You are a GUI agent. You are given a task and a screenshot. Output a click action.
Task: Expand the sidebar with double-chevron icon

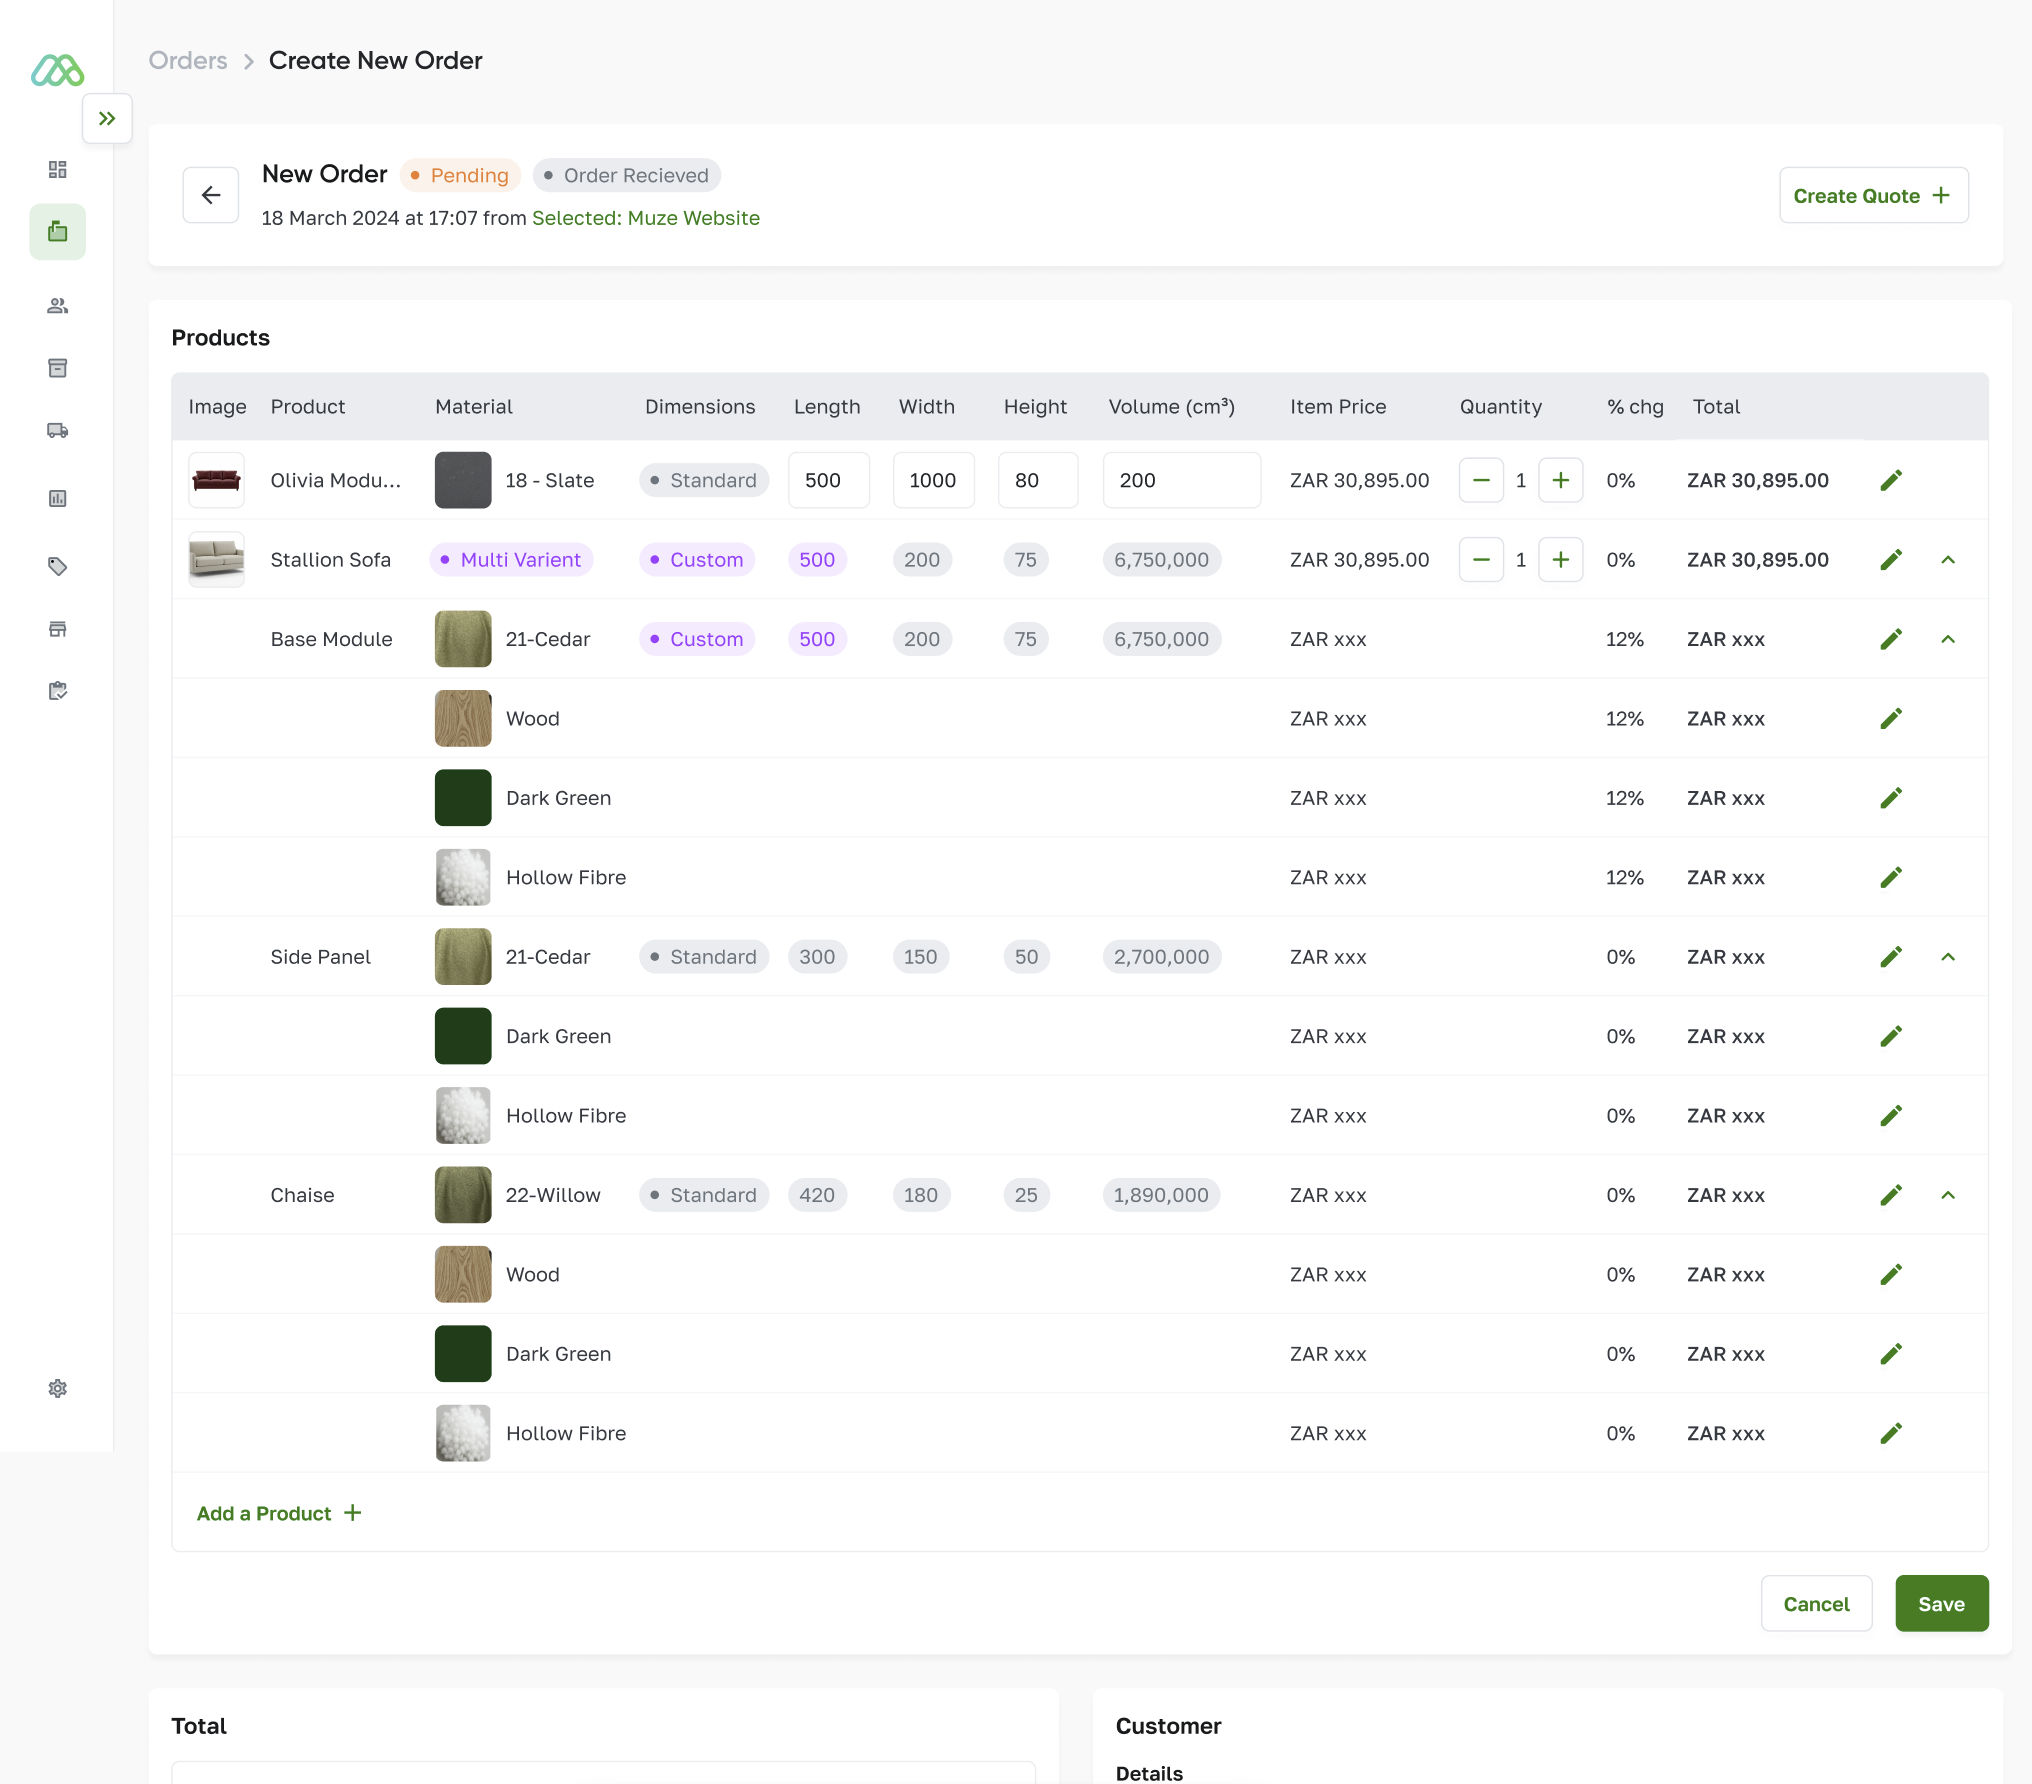click(107, 119)
